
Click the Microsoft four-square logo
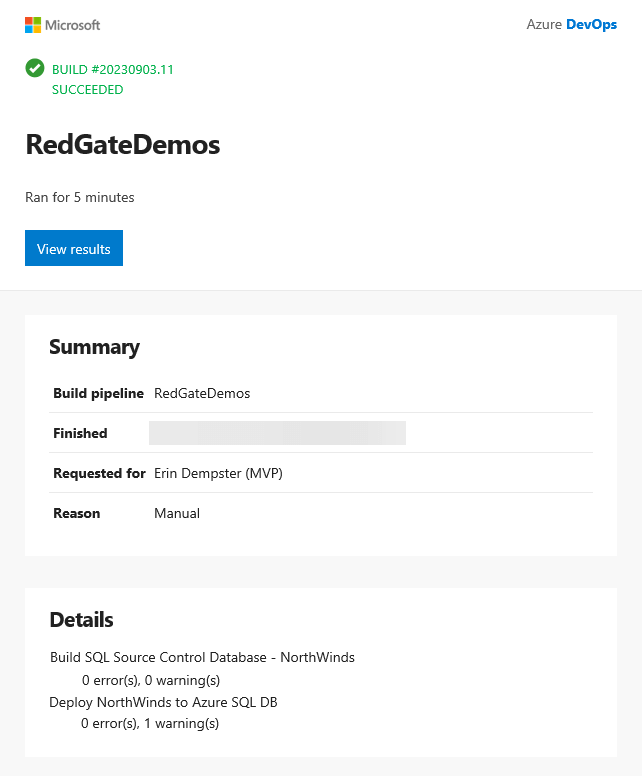[33, 25]
